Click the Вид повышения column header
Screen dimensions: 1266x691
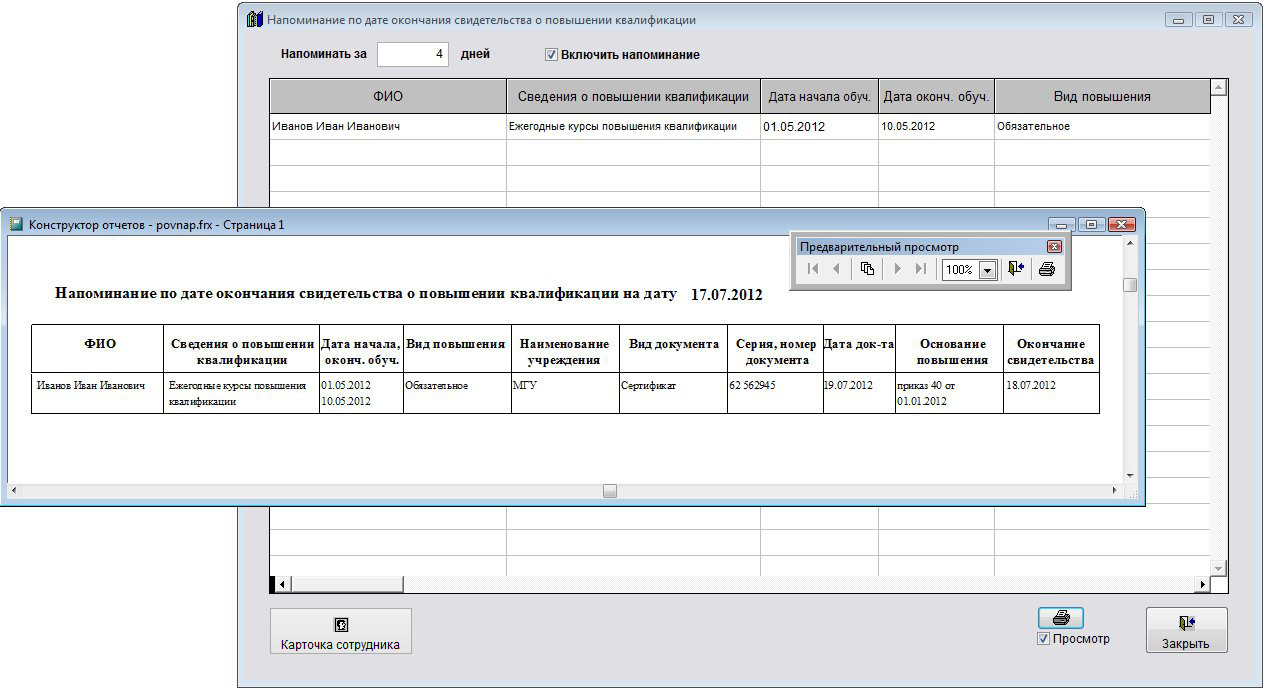point(1101,97)
